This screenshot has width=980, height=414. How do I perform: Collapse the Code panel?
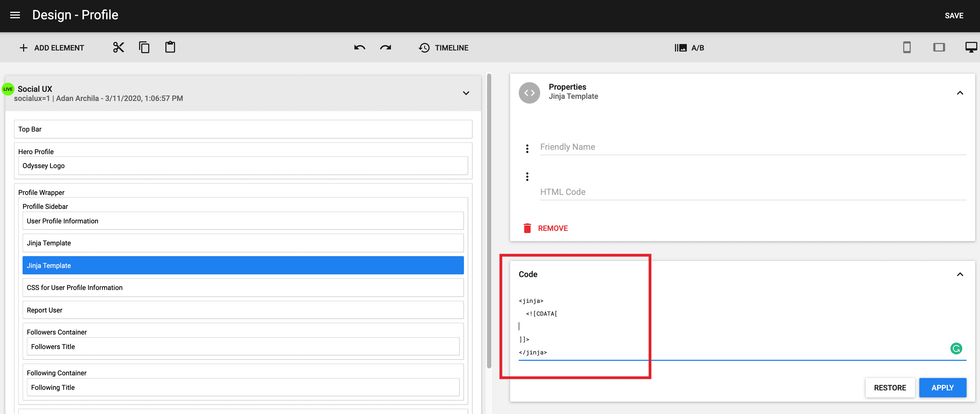pos(960,274)
